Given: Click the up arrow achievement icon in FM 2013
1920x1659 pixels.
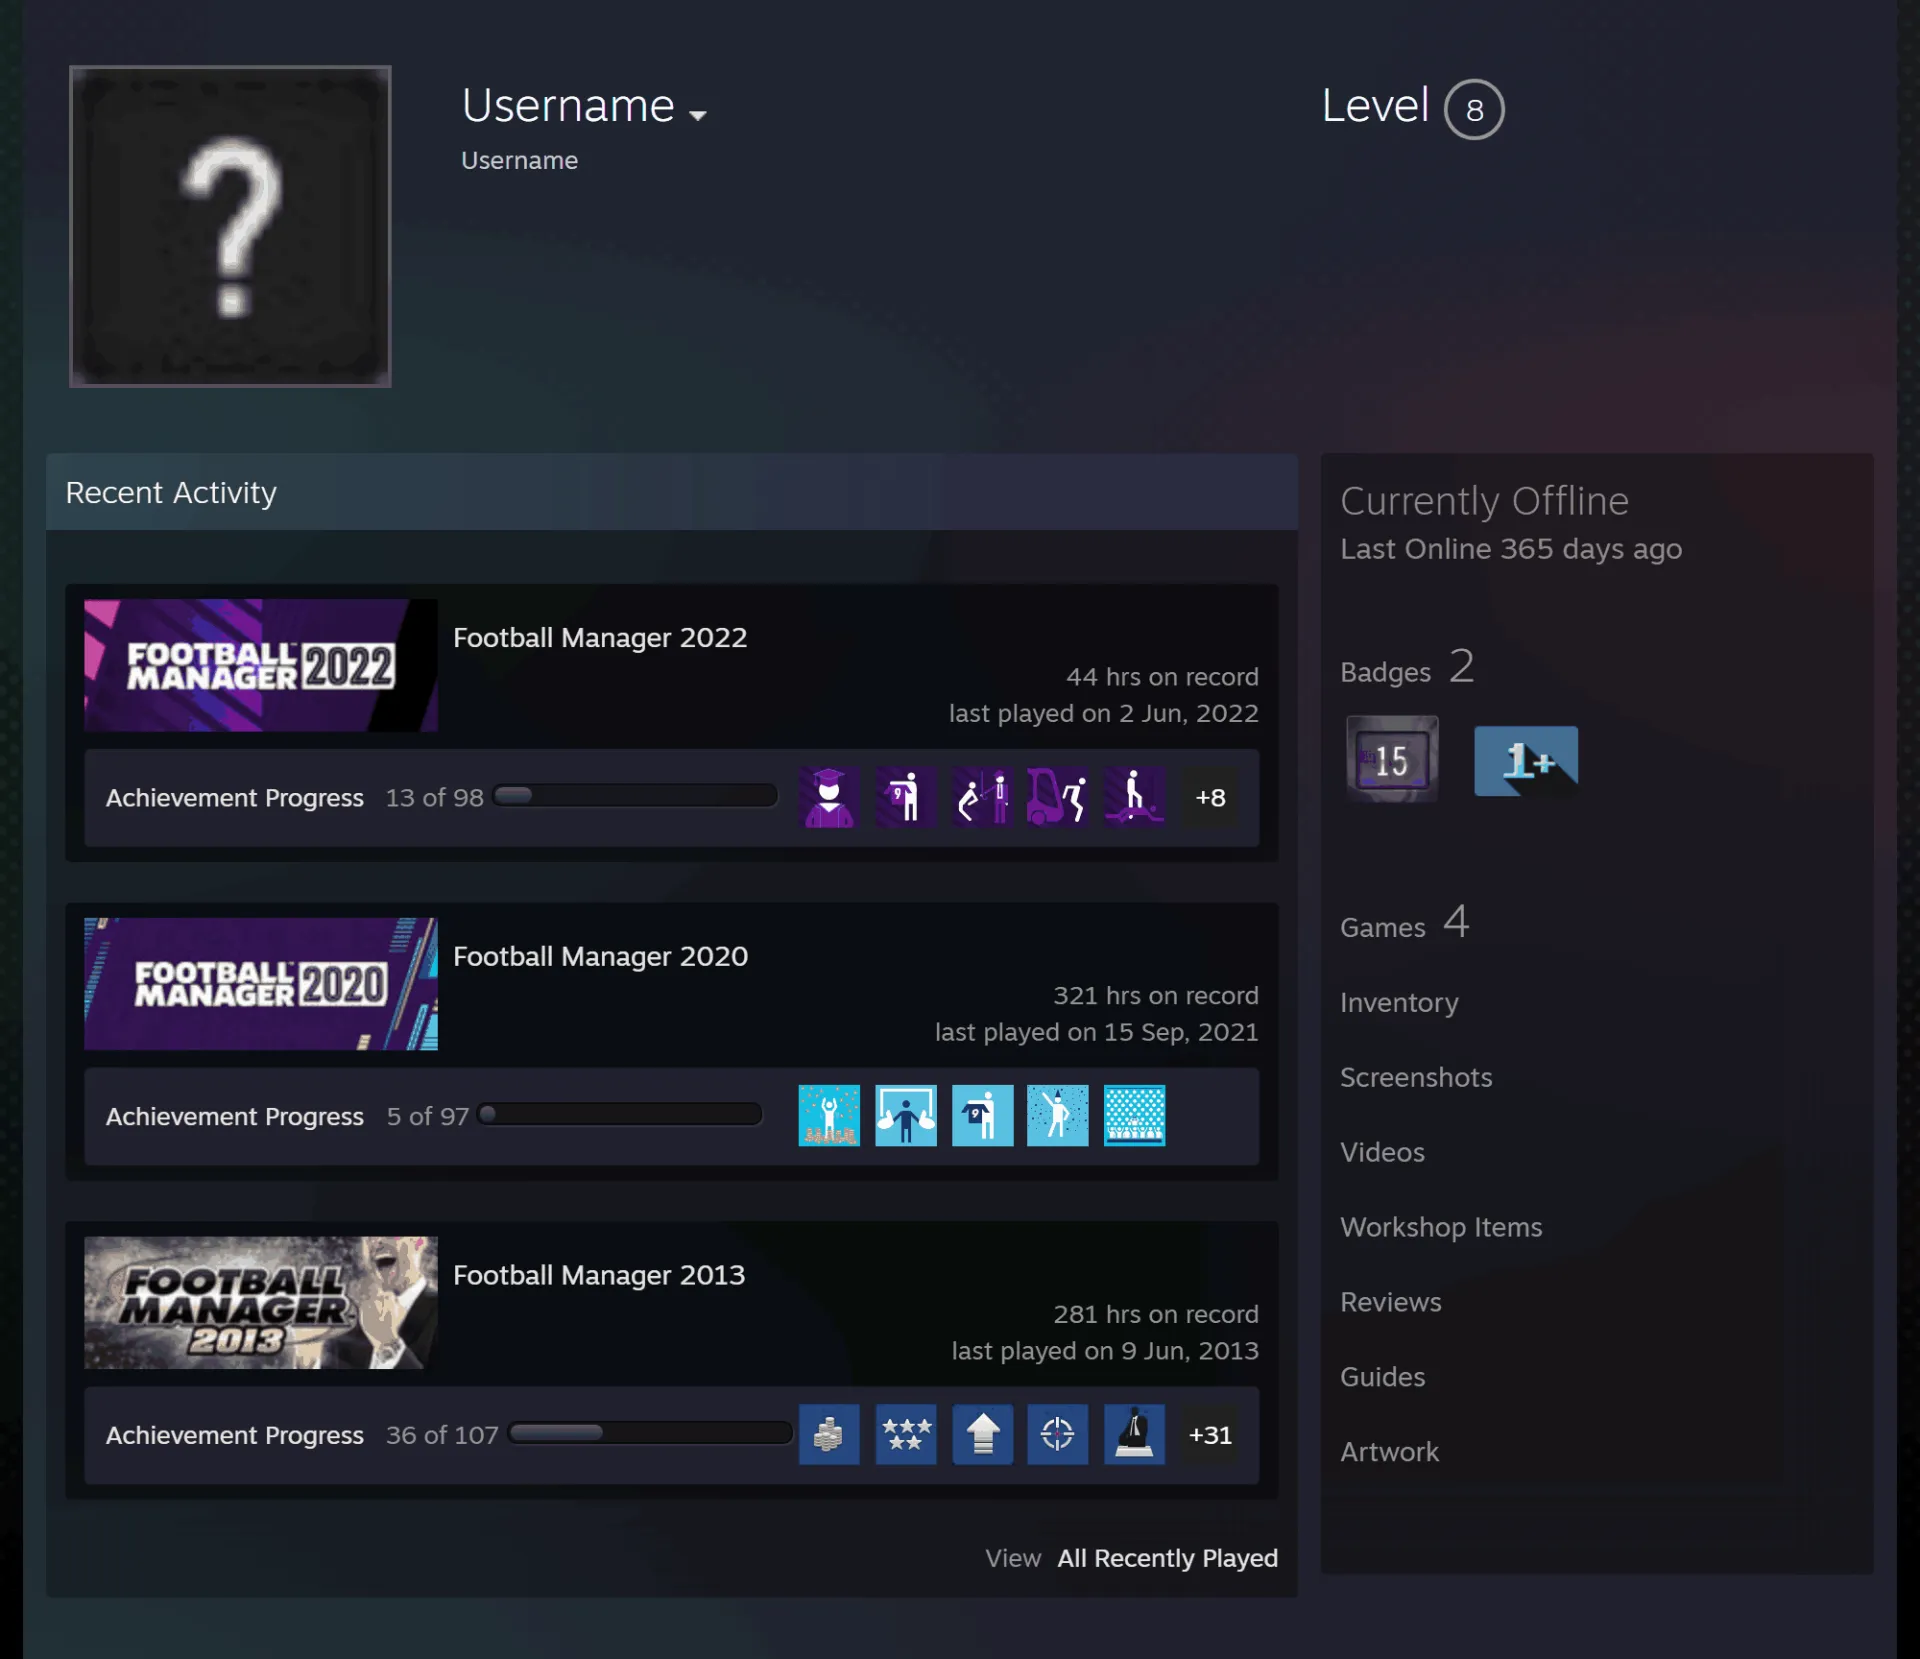Looking at the screenshot, I should (982, 1435).
